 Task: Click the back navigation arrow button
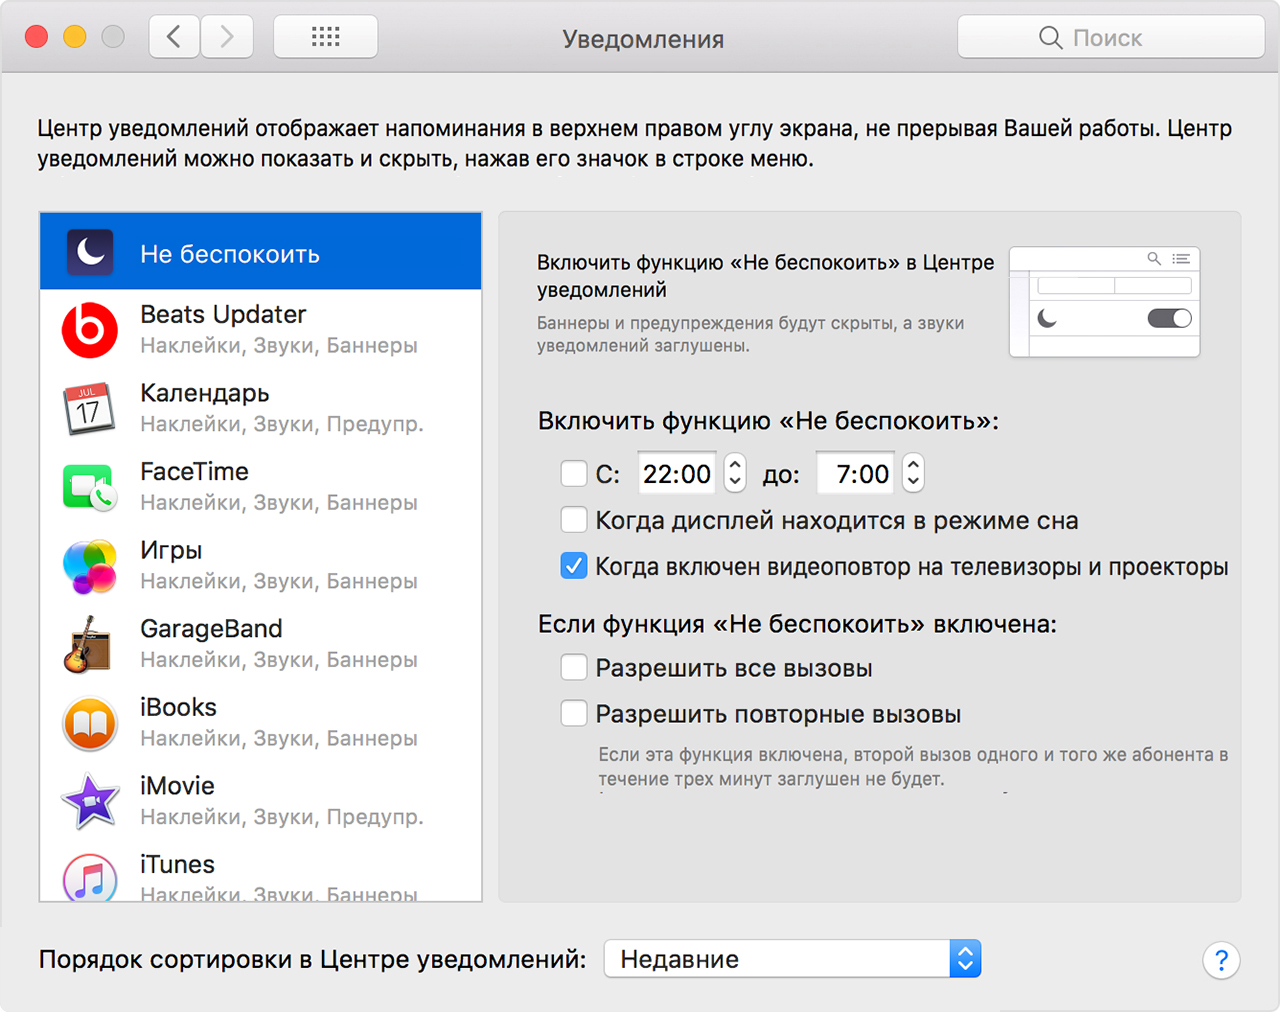tap(175, 38)
